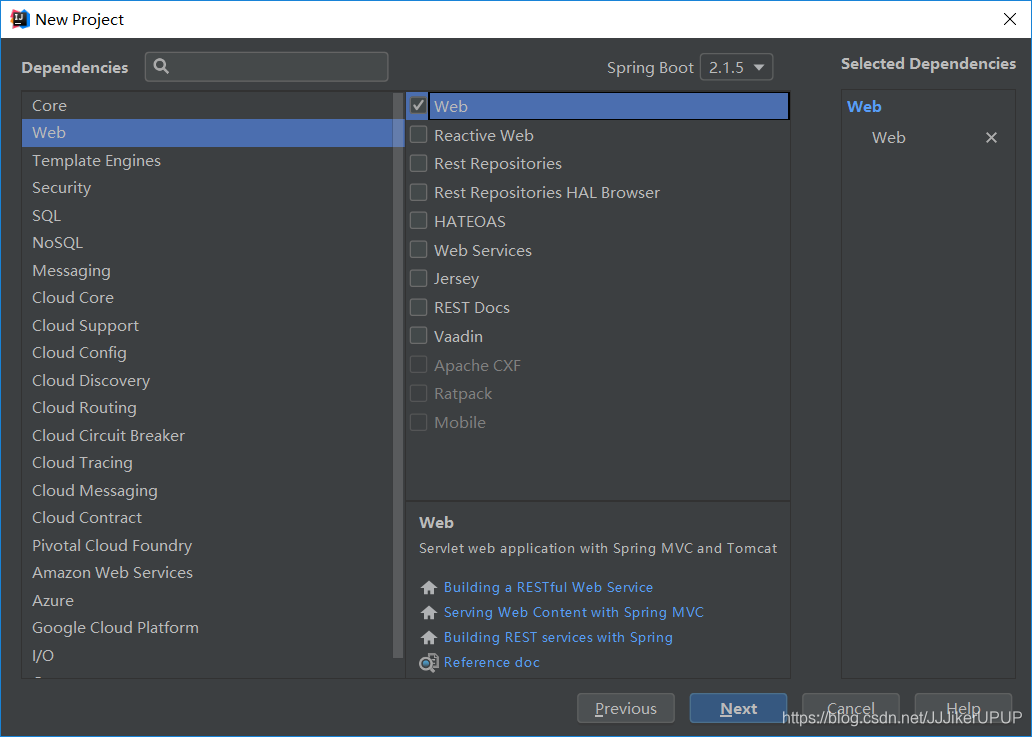
Task: Open the Cloud Messaging category
Action: pyautogui.click(x=207, y=490)
